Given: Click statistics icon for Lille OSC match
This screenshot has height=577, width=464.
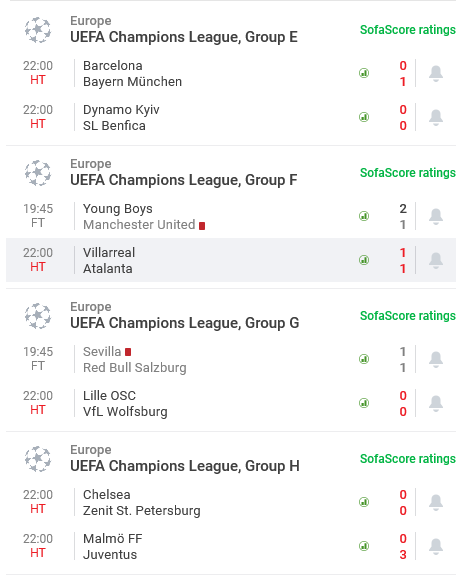Looking at the screenshot, I should (364, 403).
